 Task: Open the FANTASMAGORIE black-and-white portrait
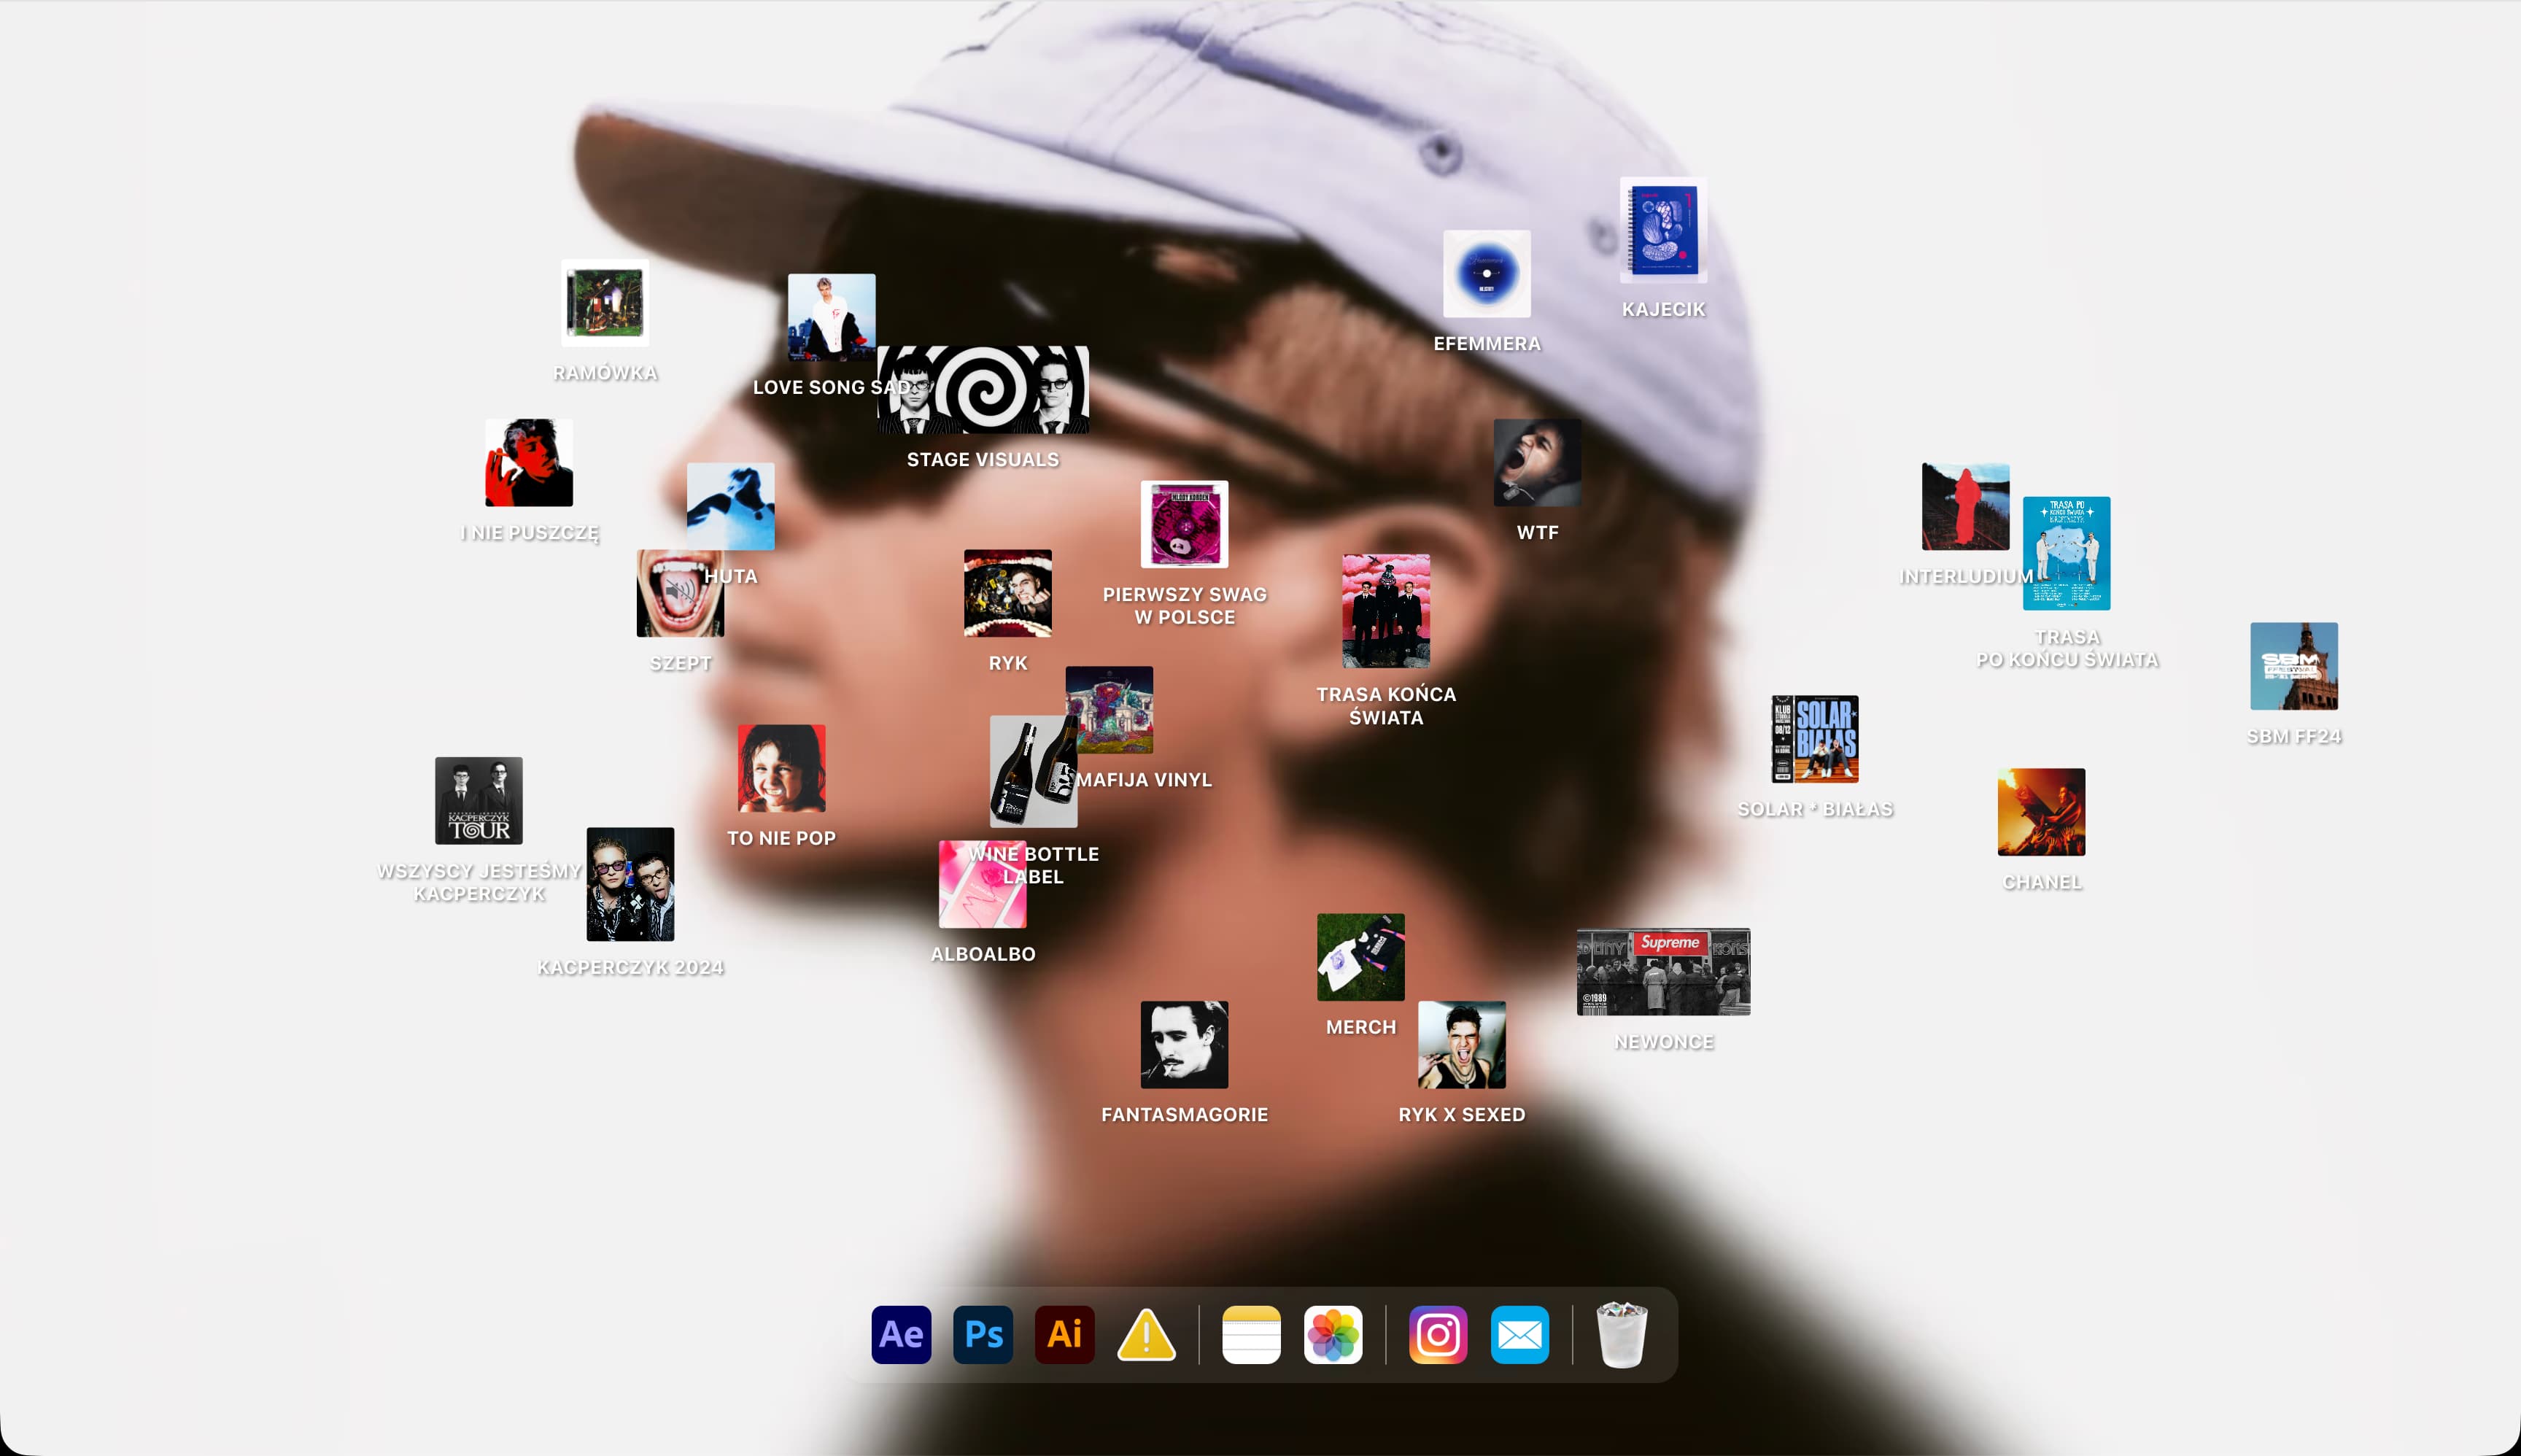(x=1184, y=1044)
